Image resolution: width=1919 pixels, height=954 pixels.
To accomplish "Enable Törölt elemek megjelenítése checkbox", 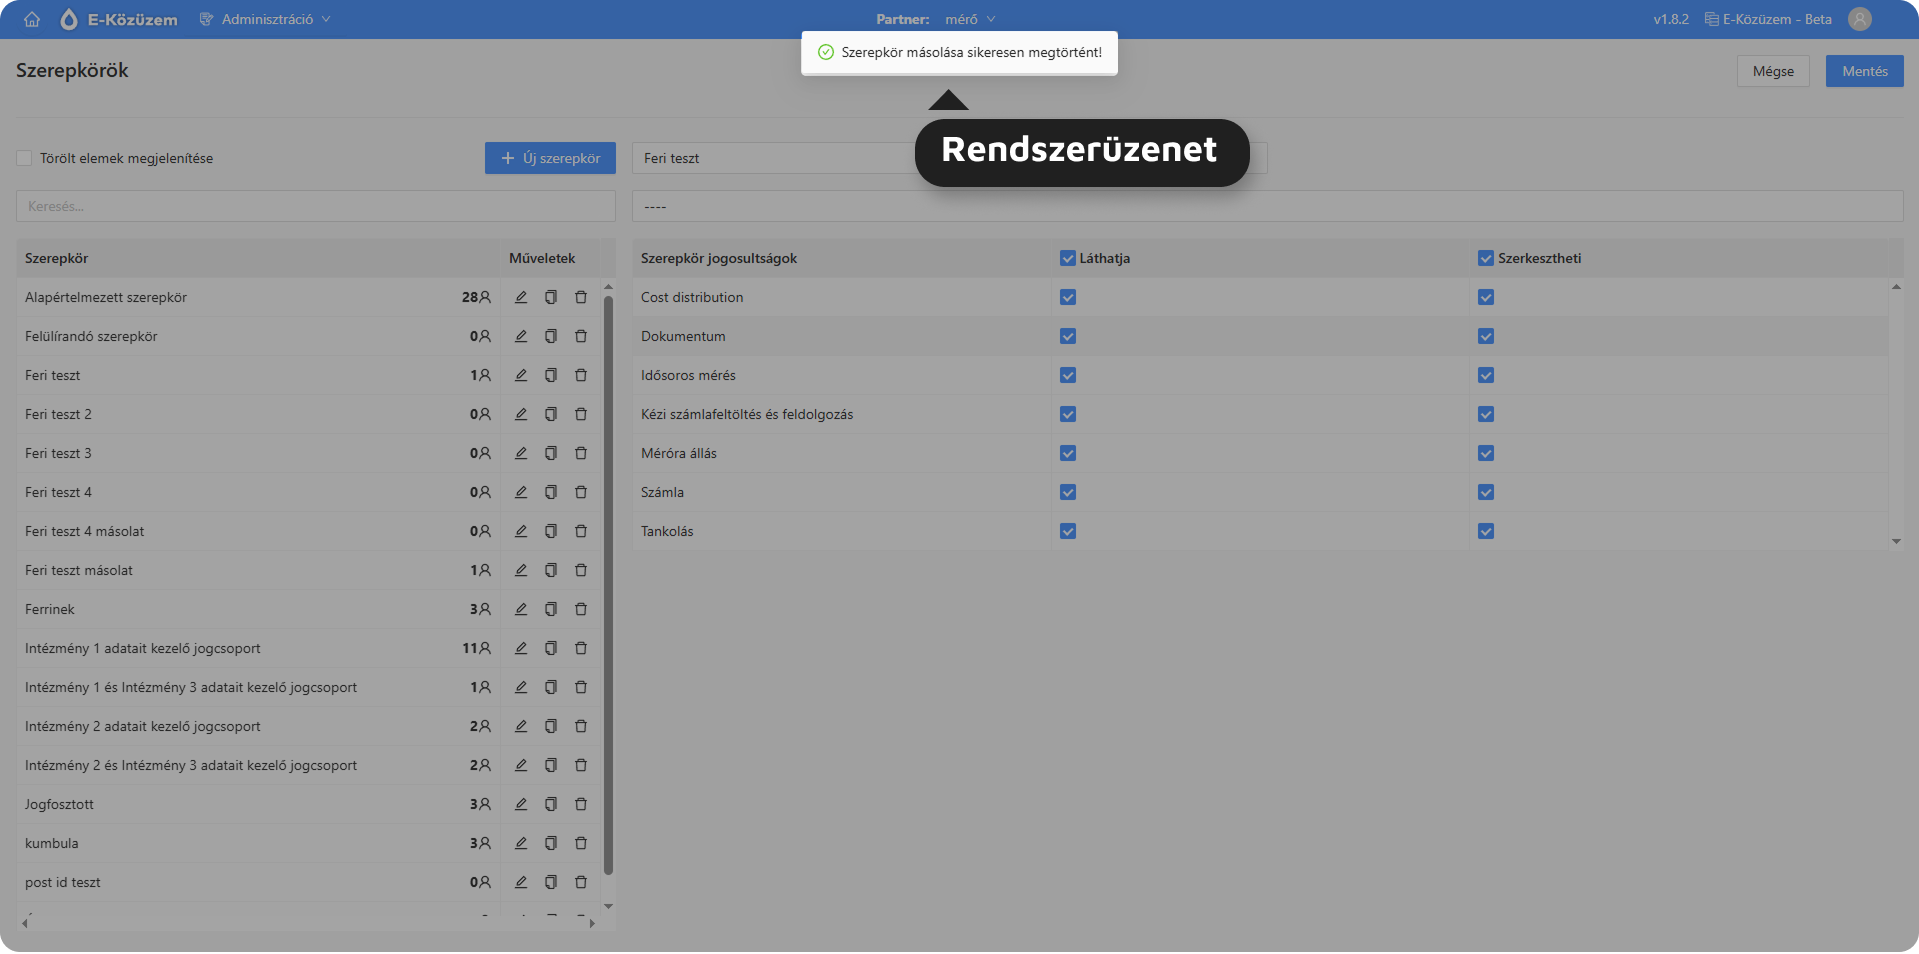I will [24, 158].
